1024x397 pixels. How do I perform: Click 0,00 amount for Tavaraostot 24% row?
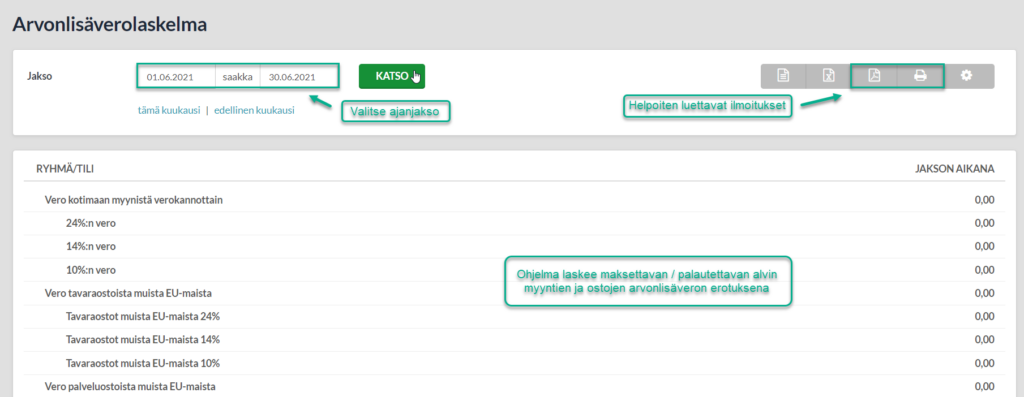[x=984, y=317]
